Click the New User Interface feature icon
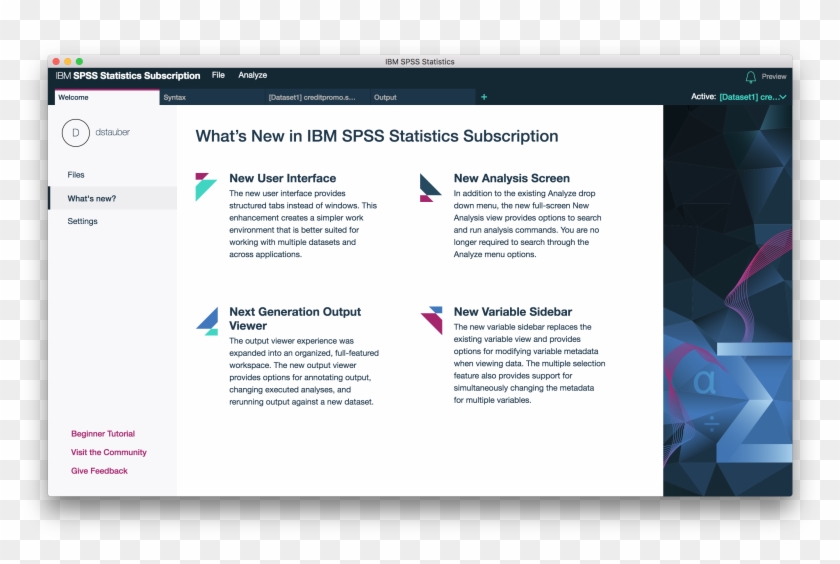 pyautogui.click(x=206, y=186)
